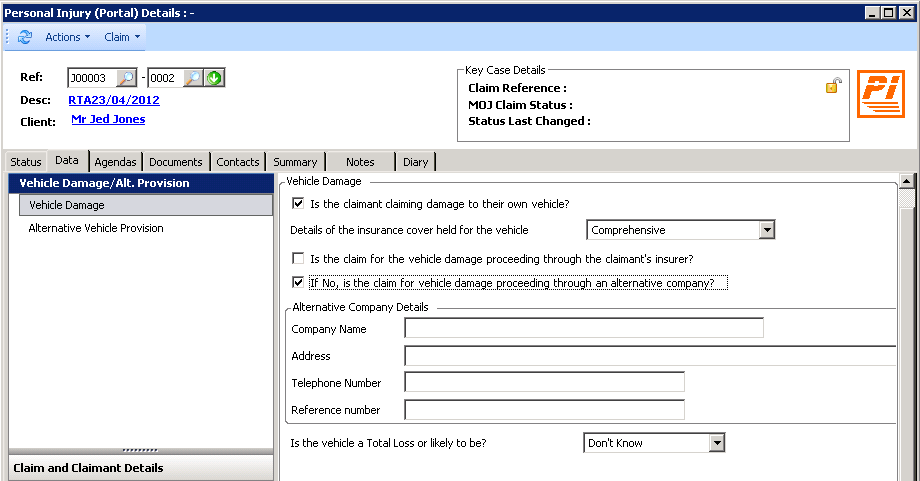Go to the Contacts tab
Viewport: 920px width, 481px height.
(x=238, y=162)
